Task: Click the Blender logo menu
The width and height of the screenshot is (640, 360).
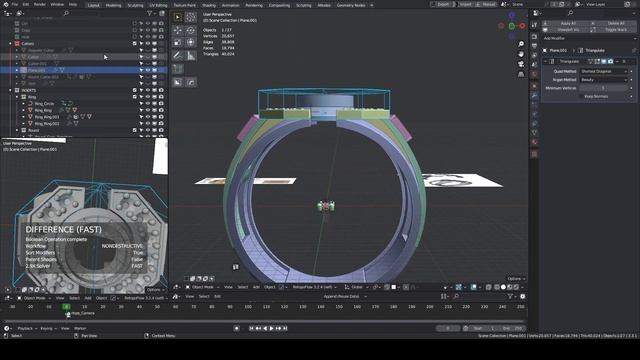Action: pos(6,4)
